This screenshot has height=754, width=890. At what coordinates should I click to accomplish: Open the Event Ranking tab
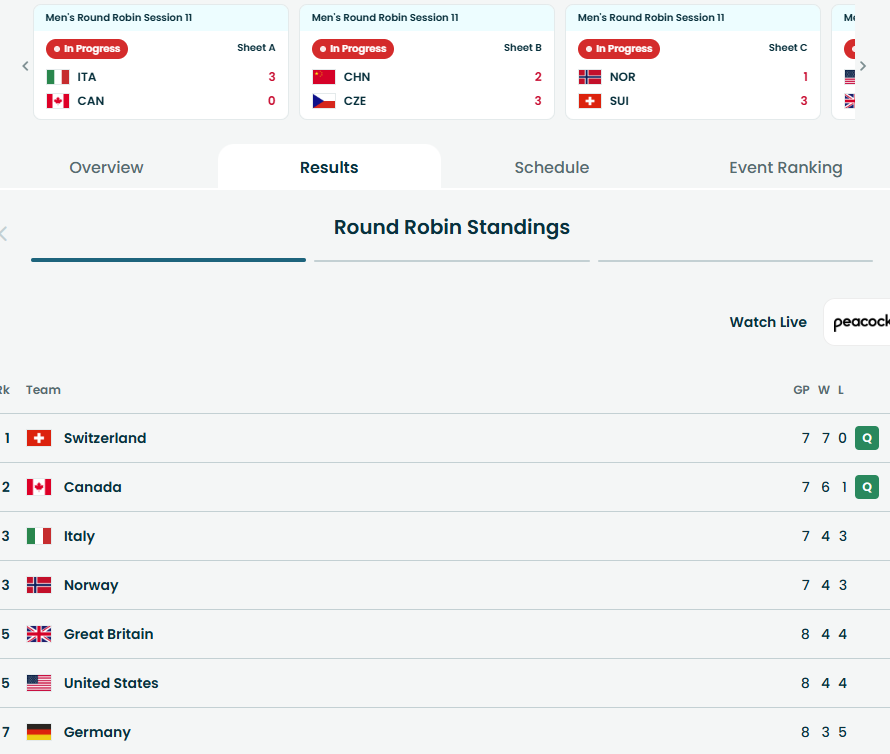(x=786, y=167)
